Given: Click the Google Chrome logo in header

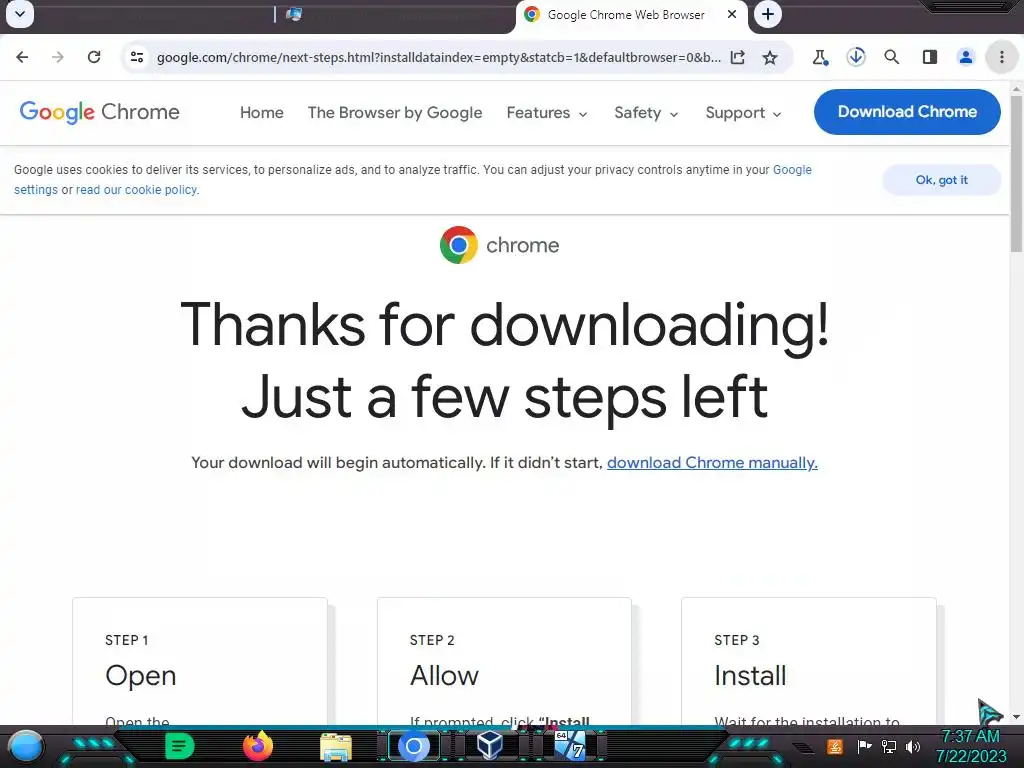Looking at the screenshot, I should coord(99,112).
